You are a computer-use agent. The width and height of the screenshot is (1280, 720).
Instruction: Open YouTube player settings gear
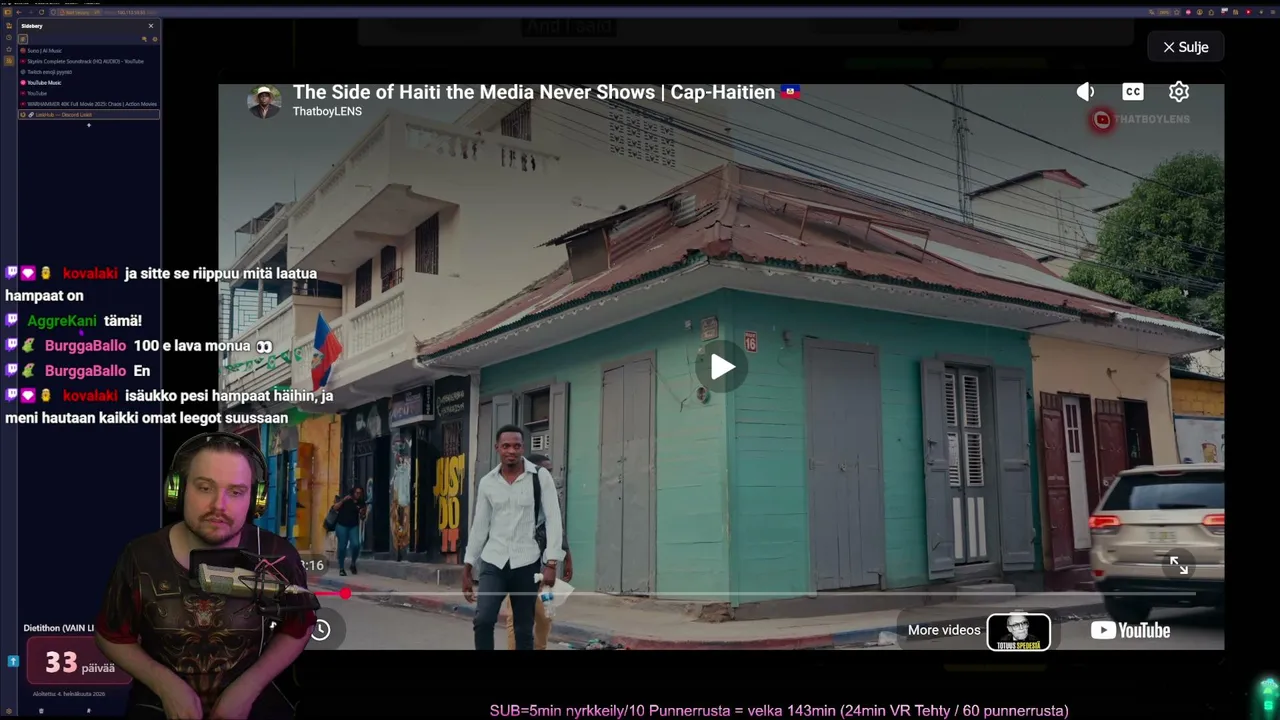click(x=1179, y=92)
